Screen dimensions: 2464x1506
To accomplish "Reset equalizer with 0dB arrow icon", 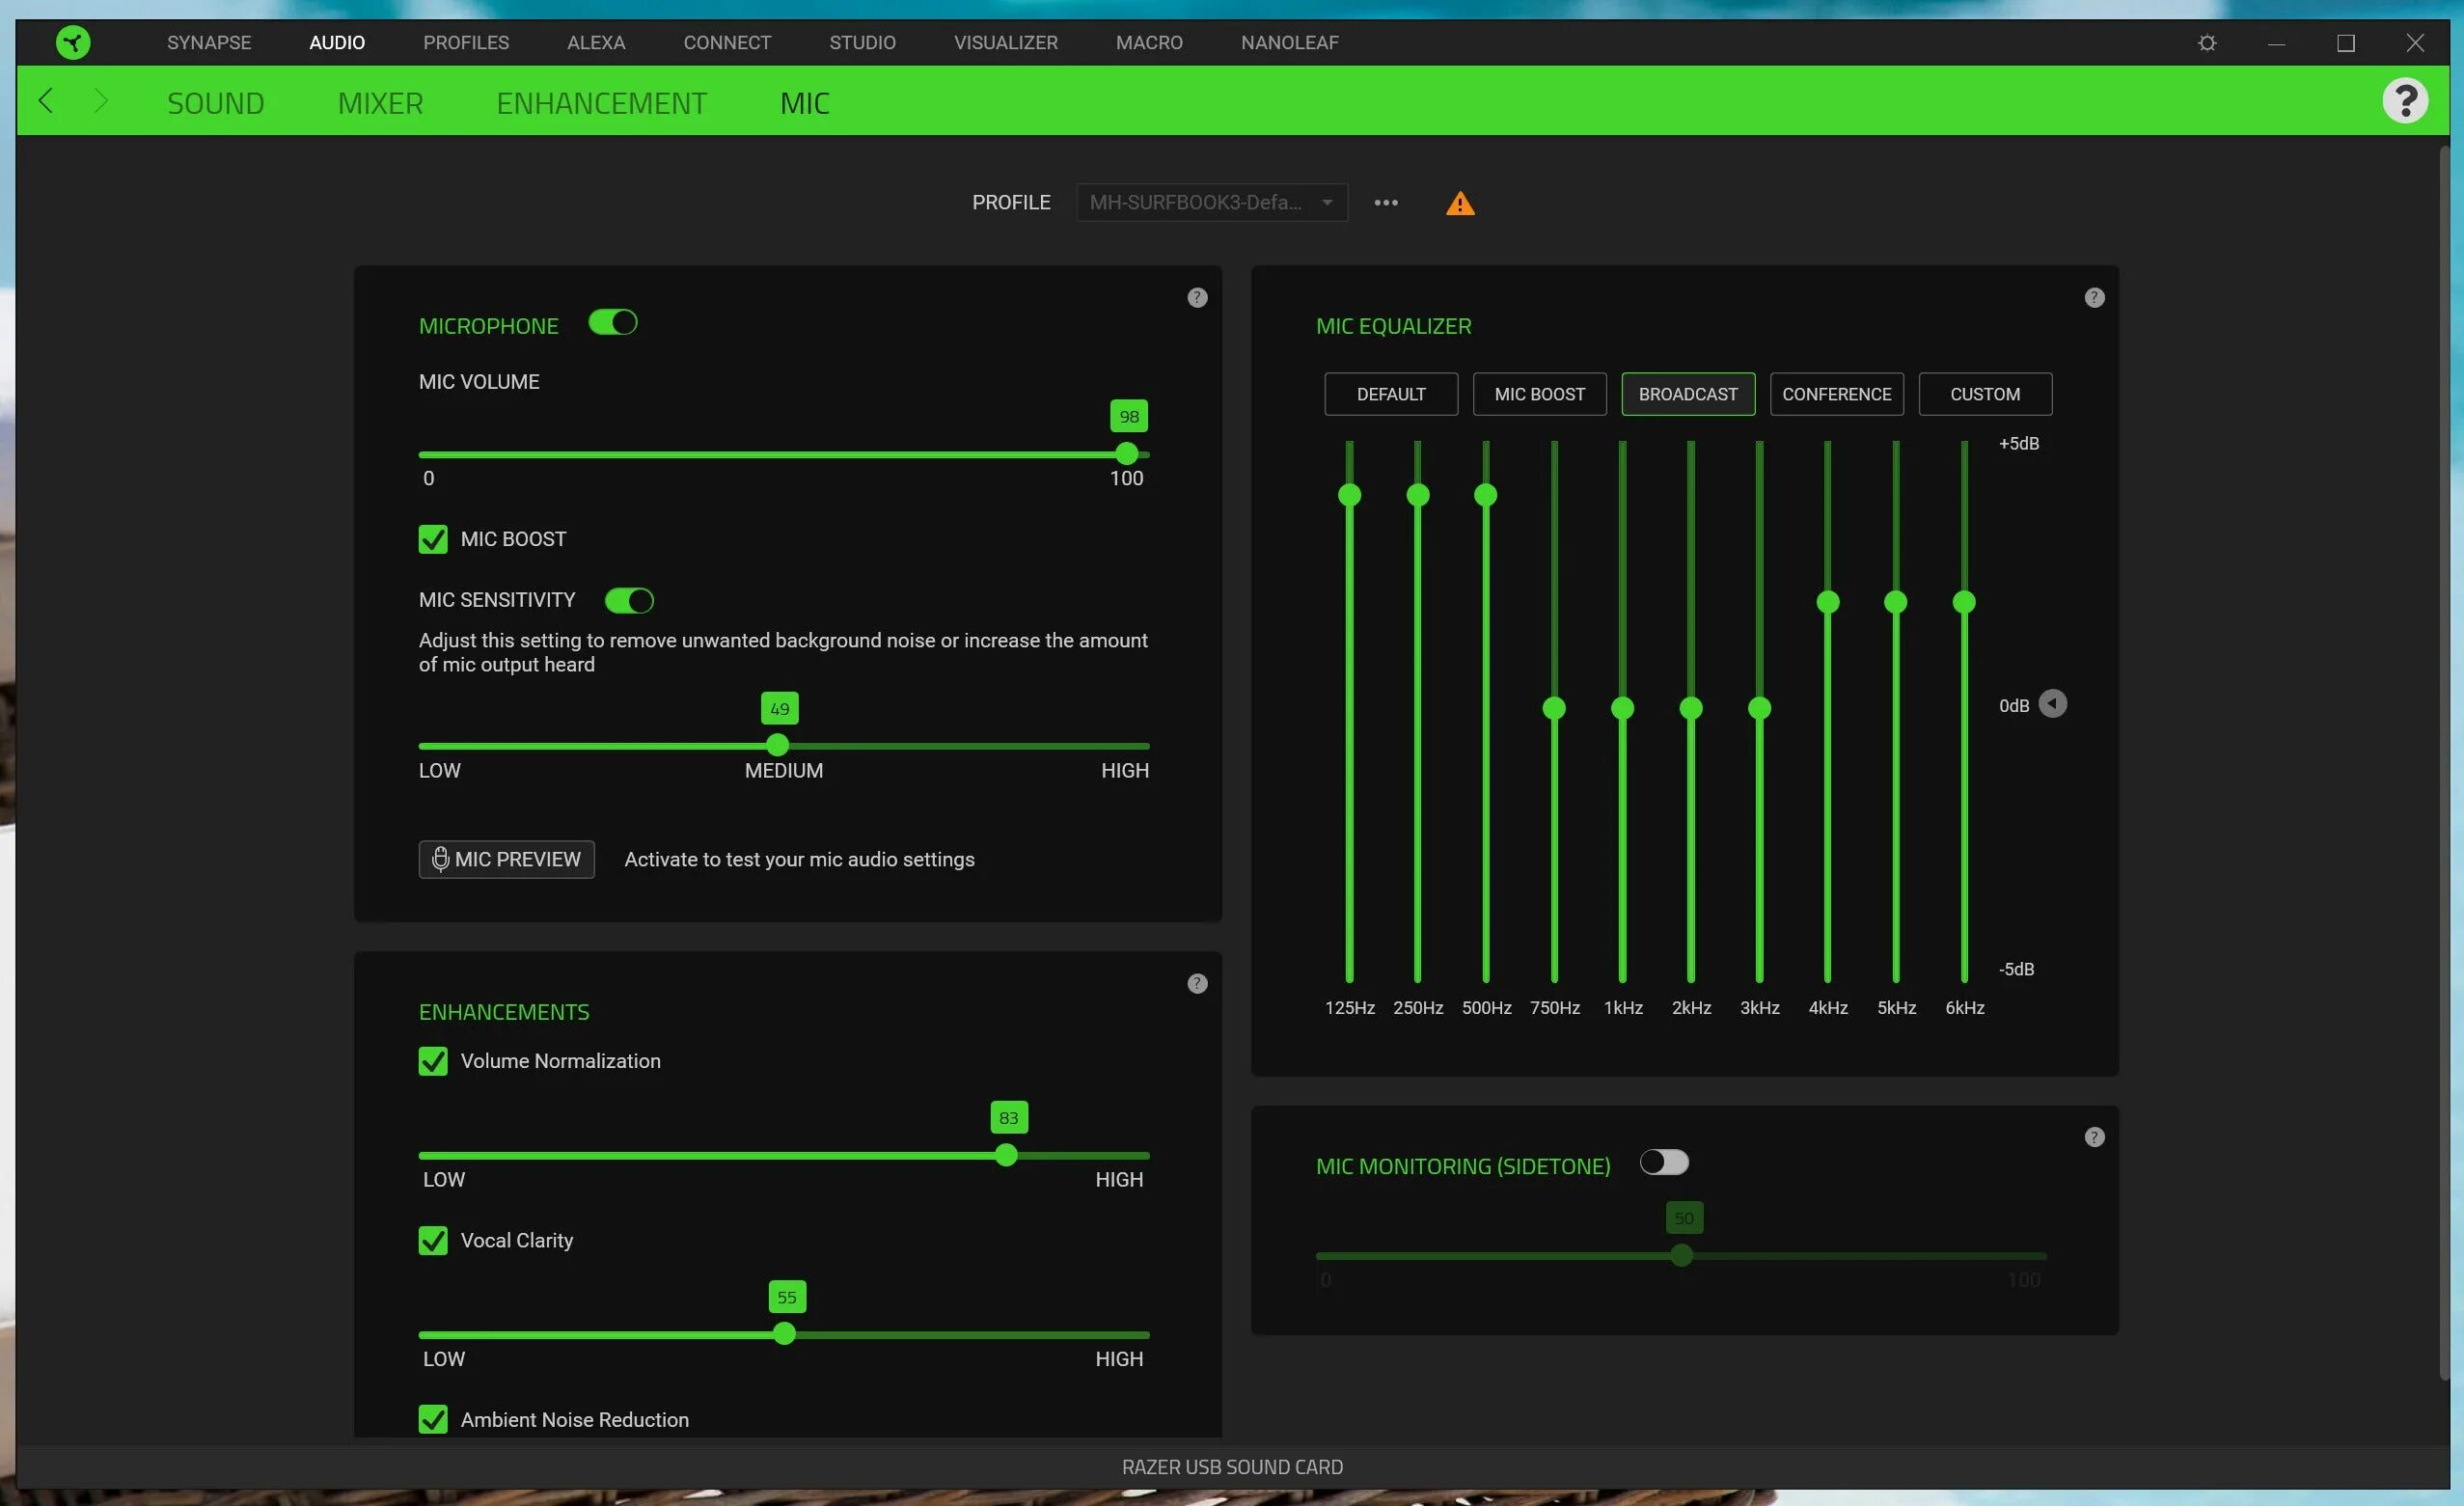I will (x=2052, y=704).
